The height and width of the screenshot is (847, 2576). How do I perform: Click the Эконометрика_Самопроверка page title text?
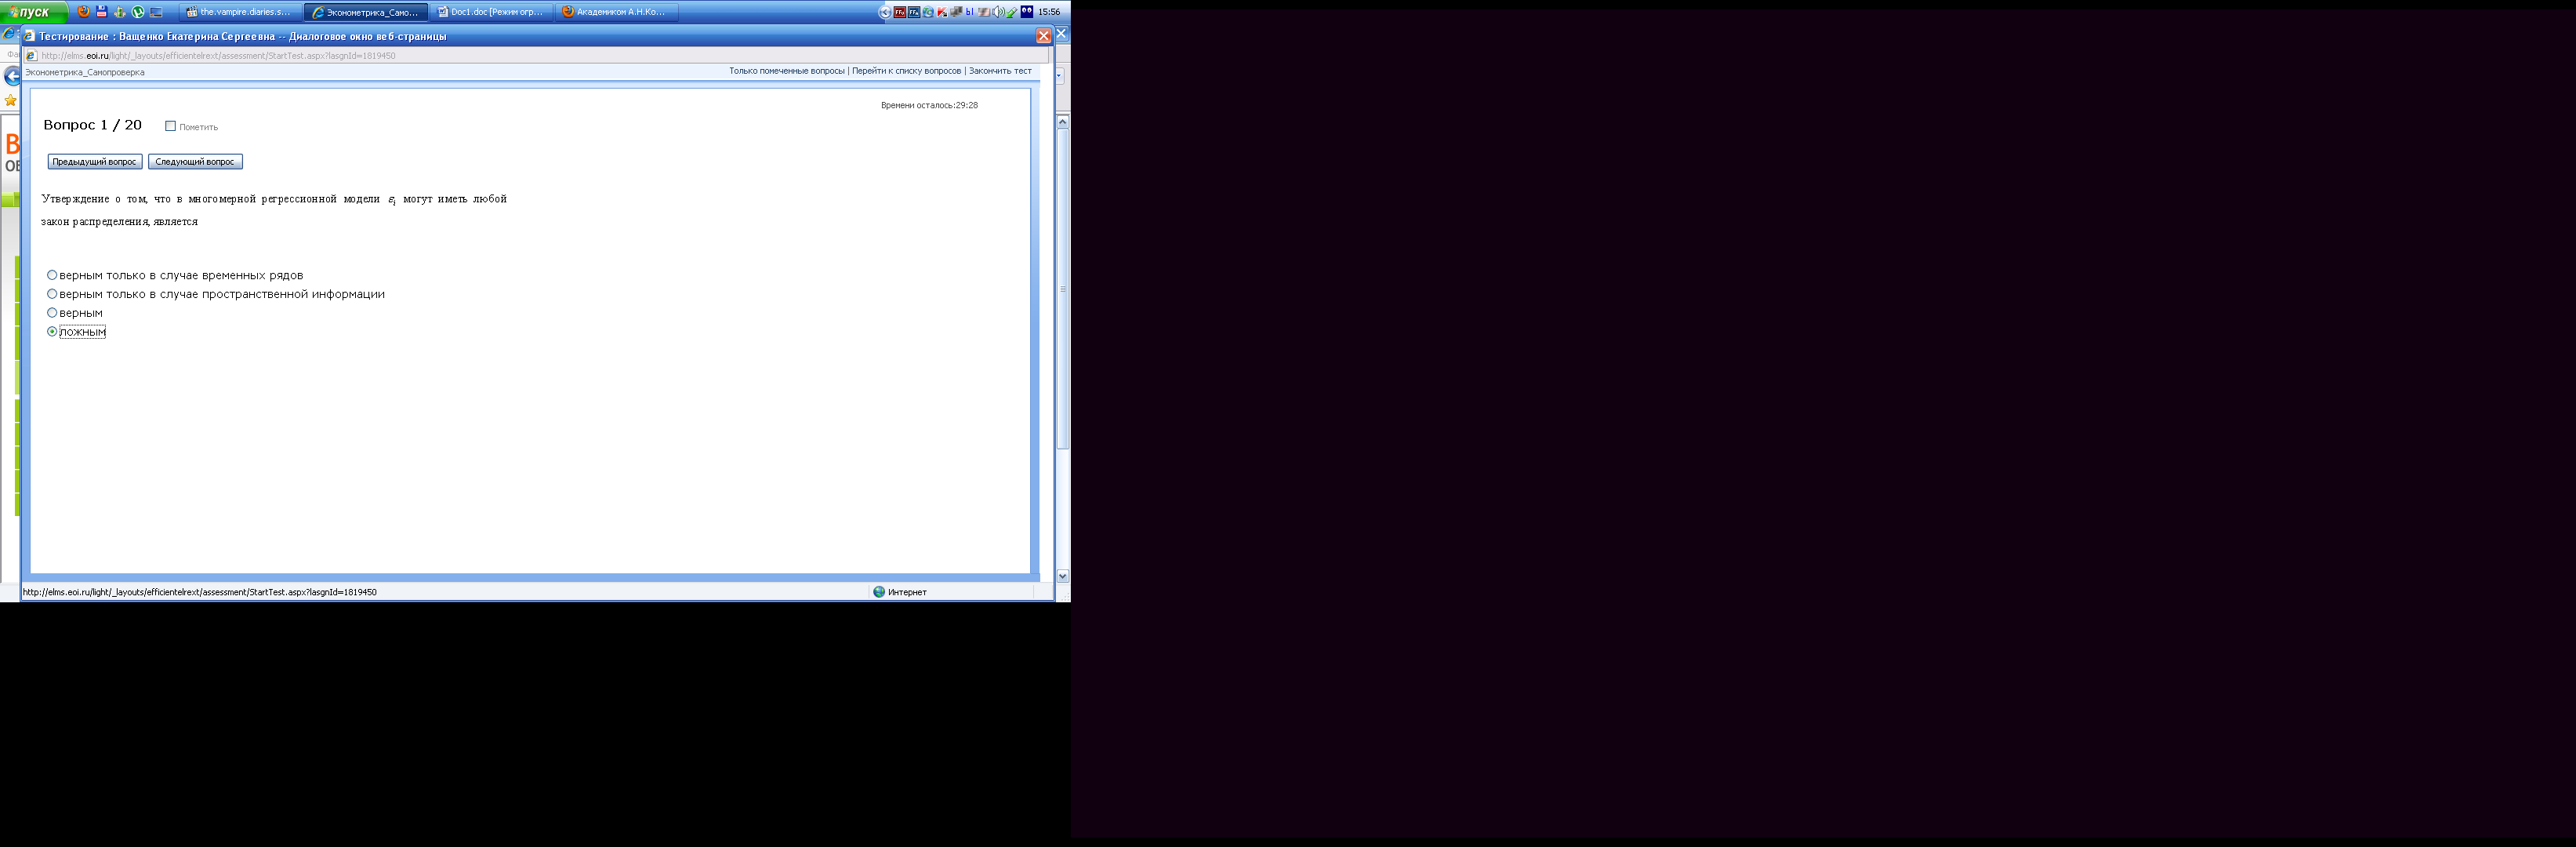point(84,72)
